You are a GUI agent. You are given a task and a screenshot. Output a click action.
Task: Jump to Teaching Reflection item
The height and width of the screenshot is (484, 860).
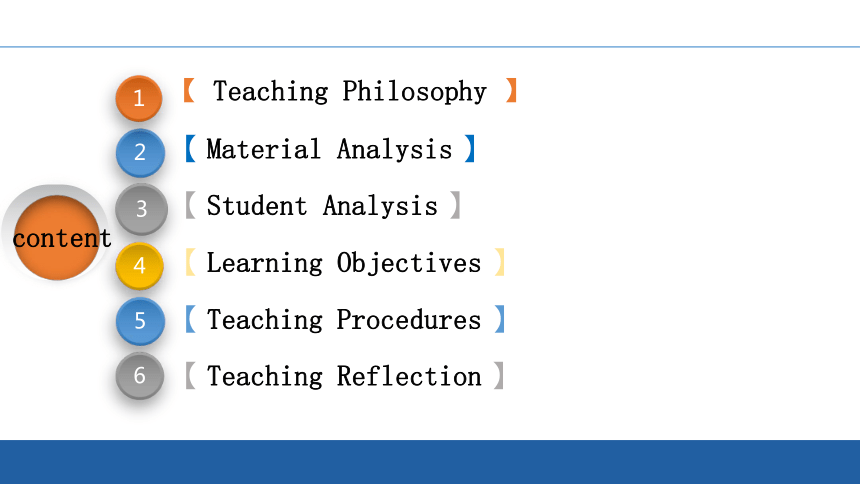tap(344, 376)
